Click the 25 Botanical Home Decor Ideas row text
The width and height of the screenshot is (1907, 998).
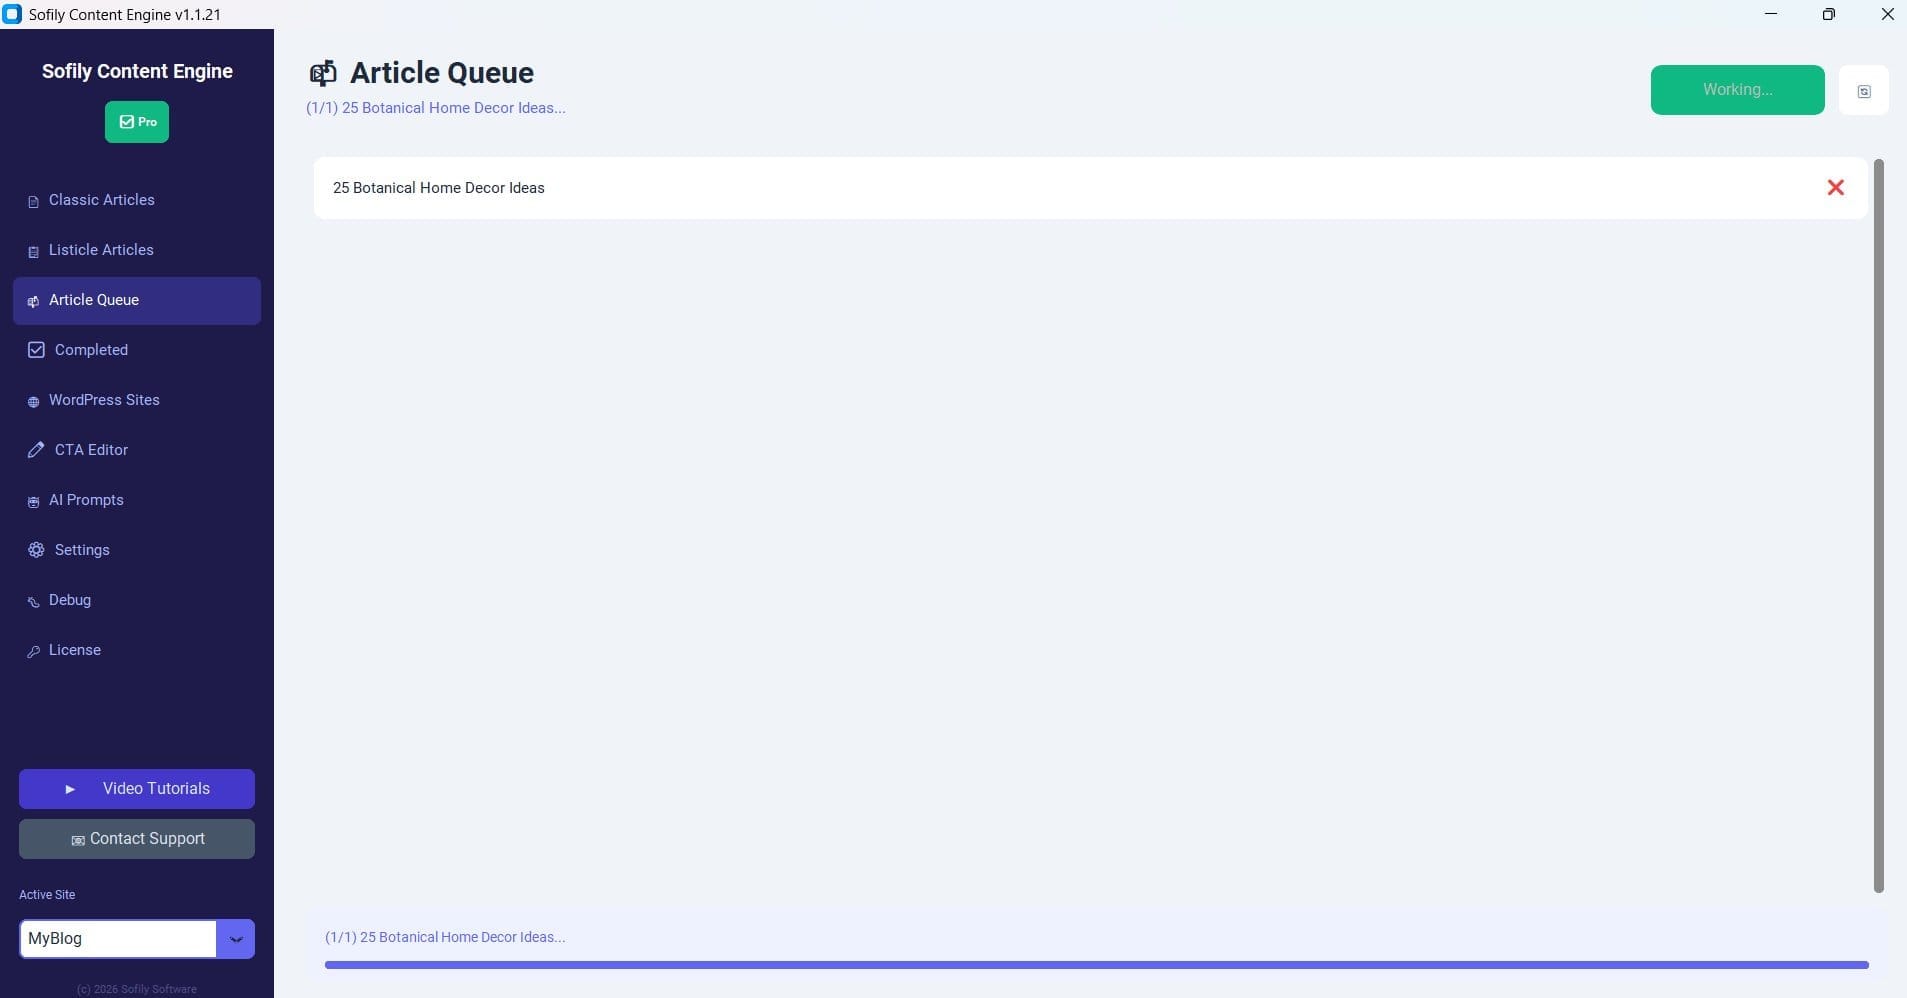439,188
